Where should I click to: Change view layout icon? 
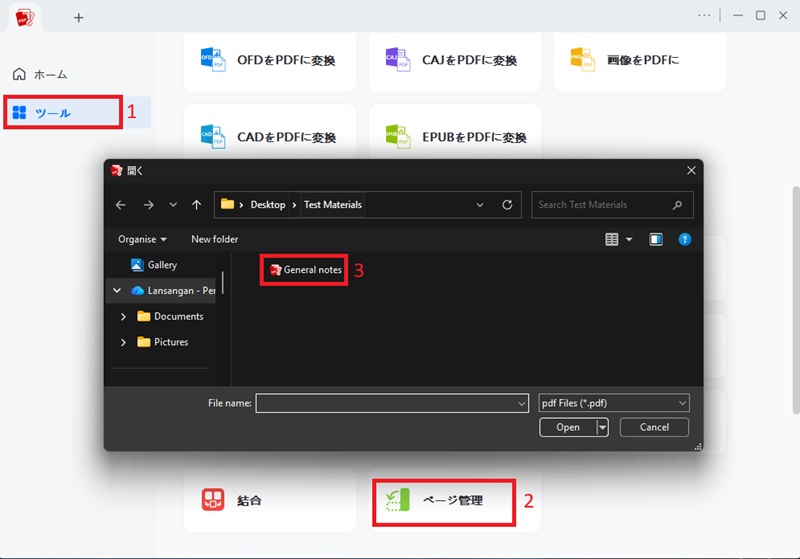tap(612, 239)
